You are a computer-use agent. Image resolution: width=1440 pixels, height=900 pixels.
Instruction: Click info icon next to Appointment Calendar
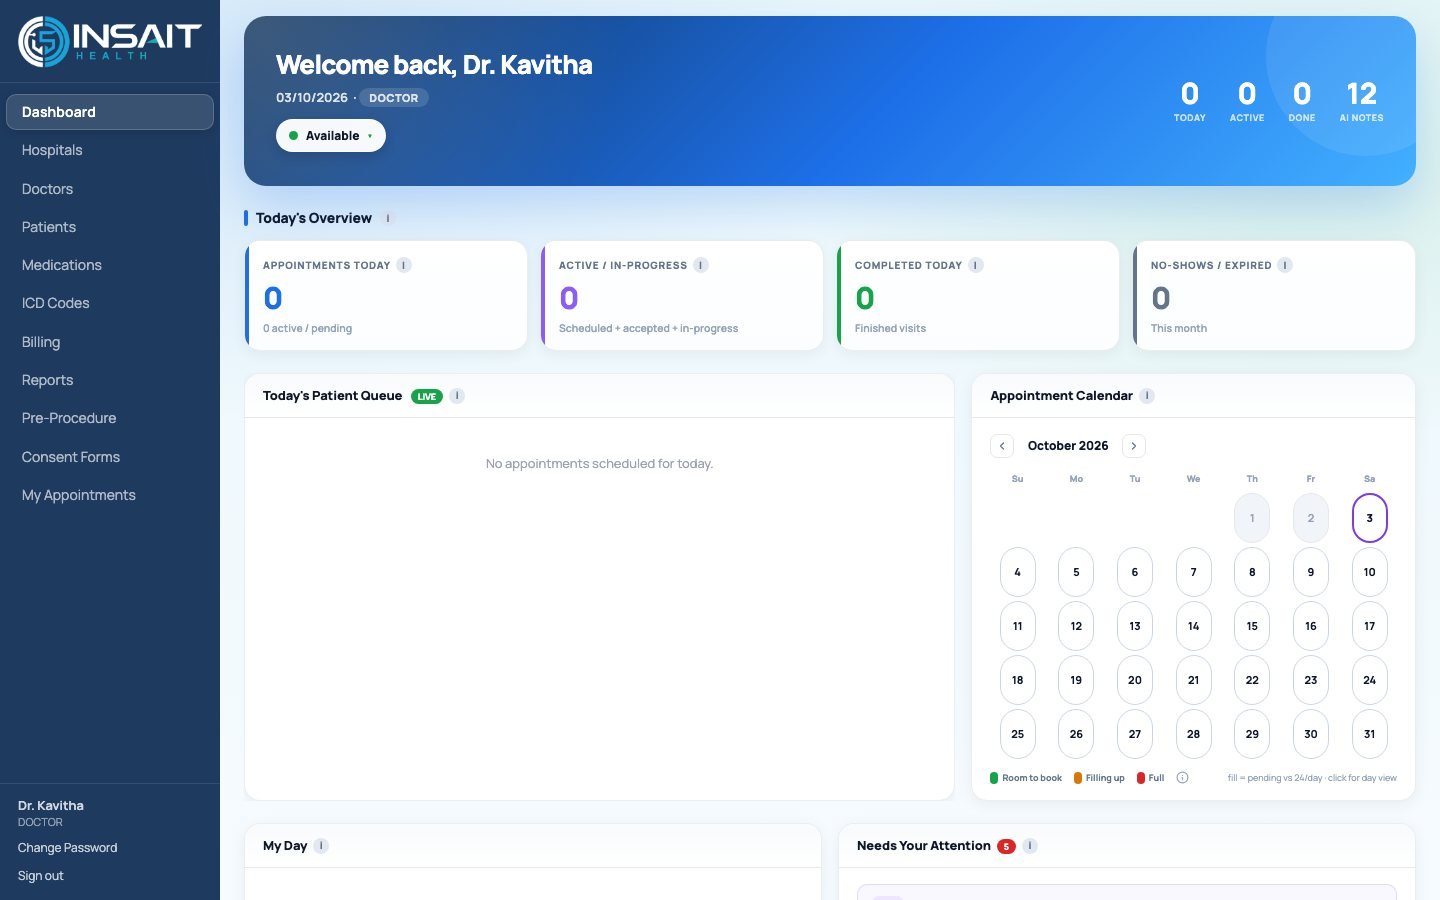coord(1147,396)
